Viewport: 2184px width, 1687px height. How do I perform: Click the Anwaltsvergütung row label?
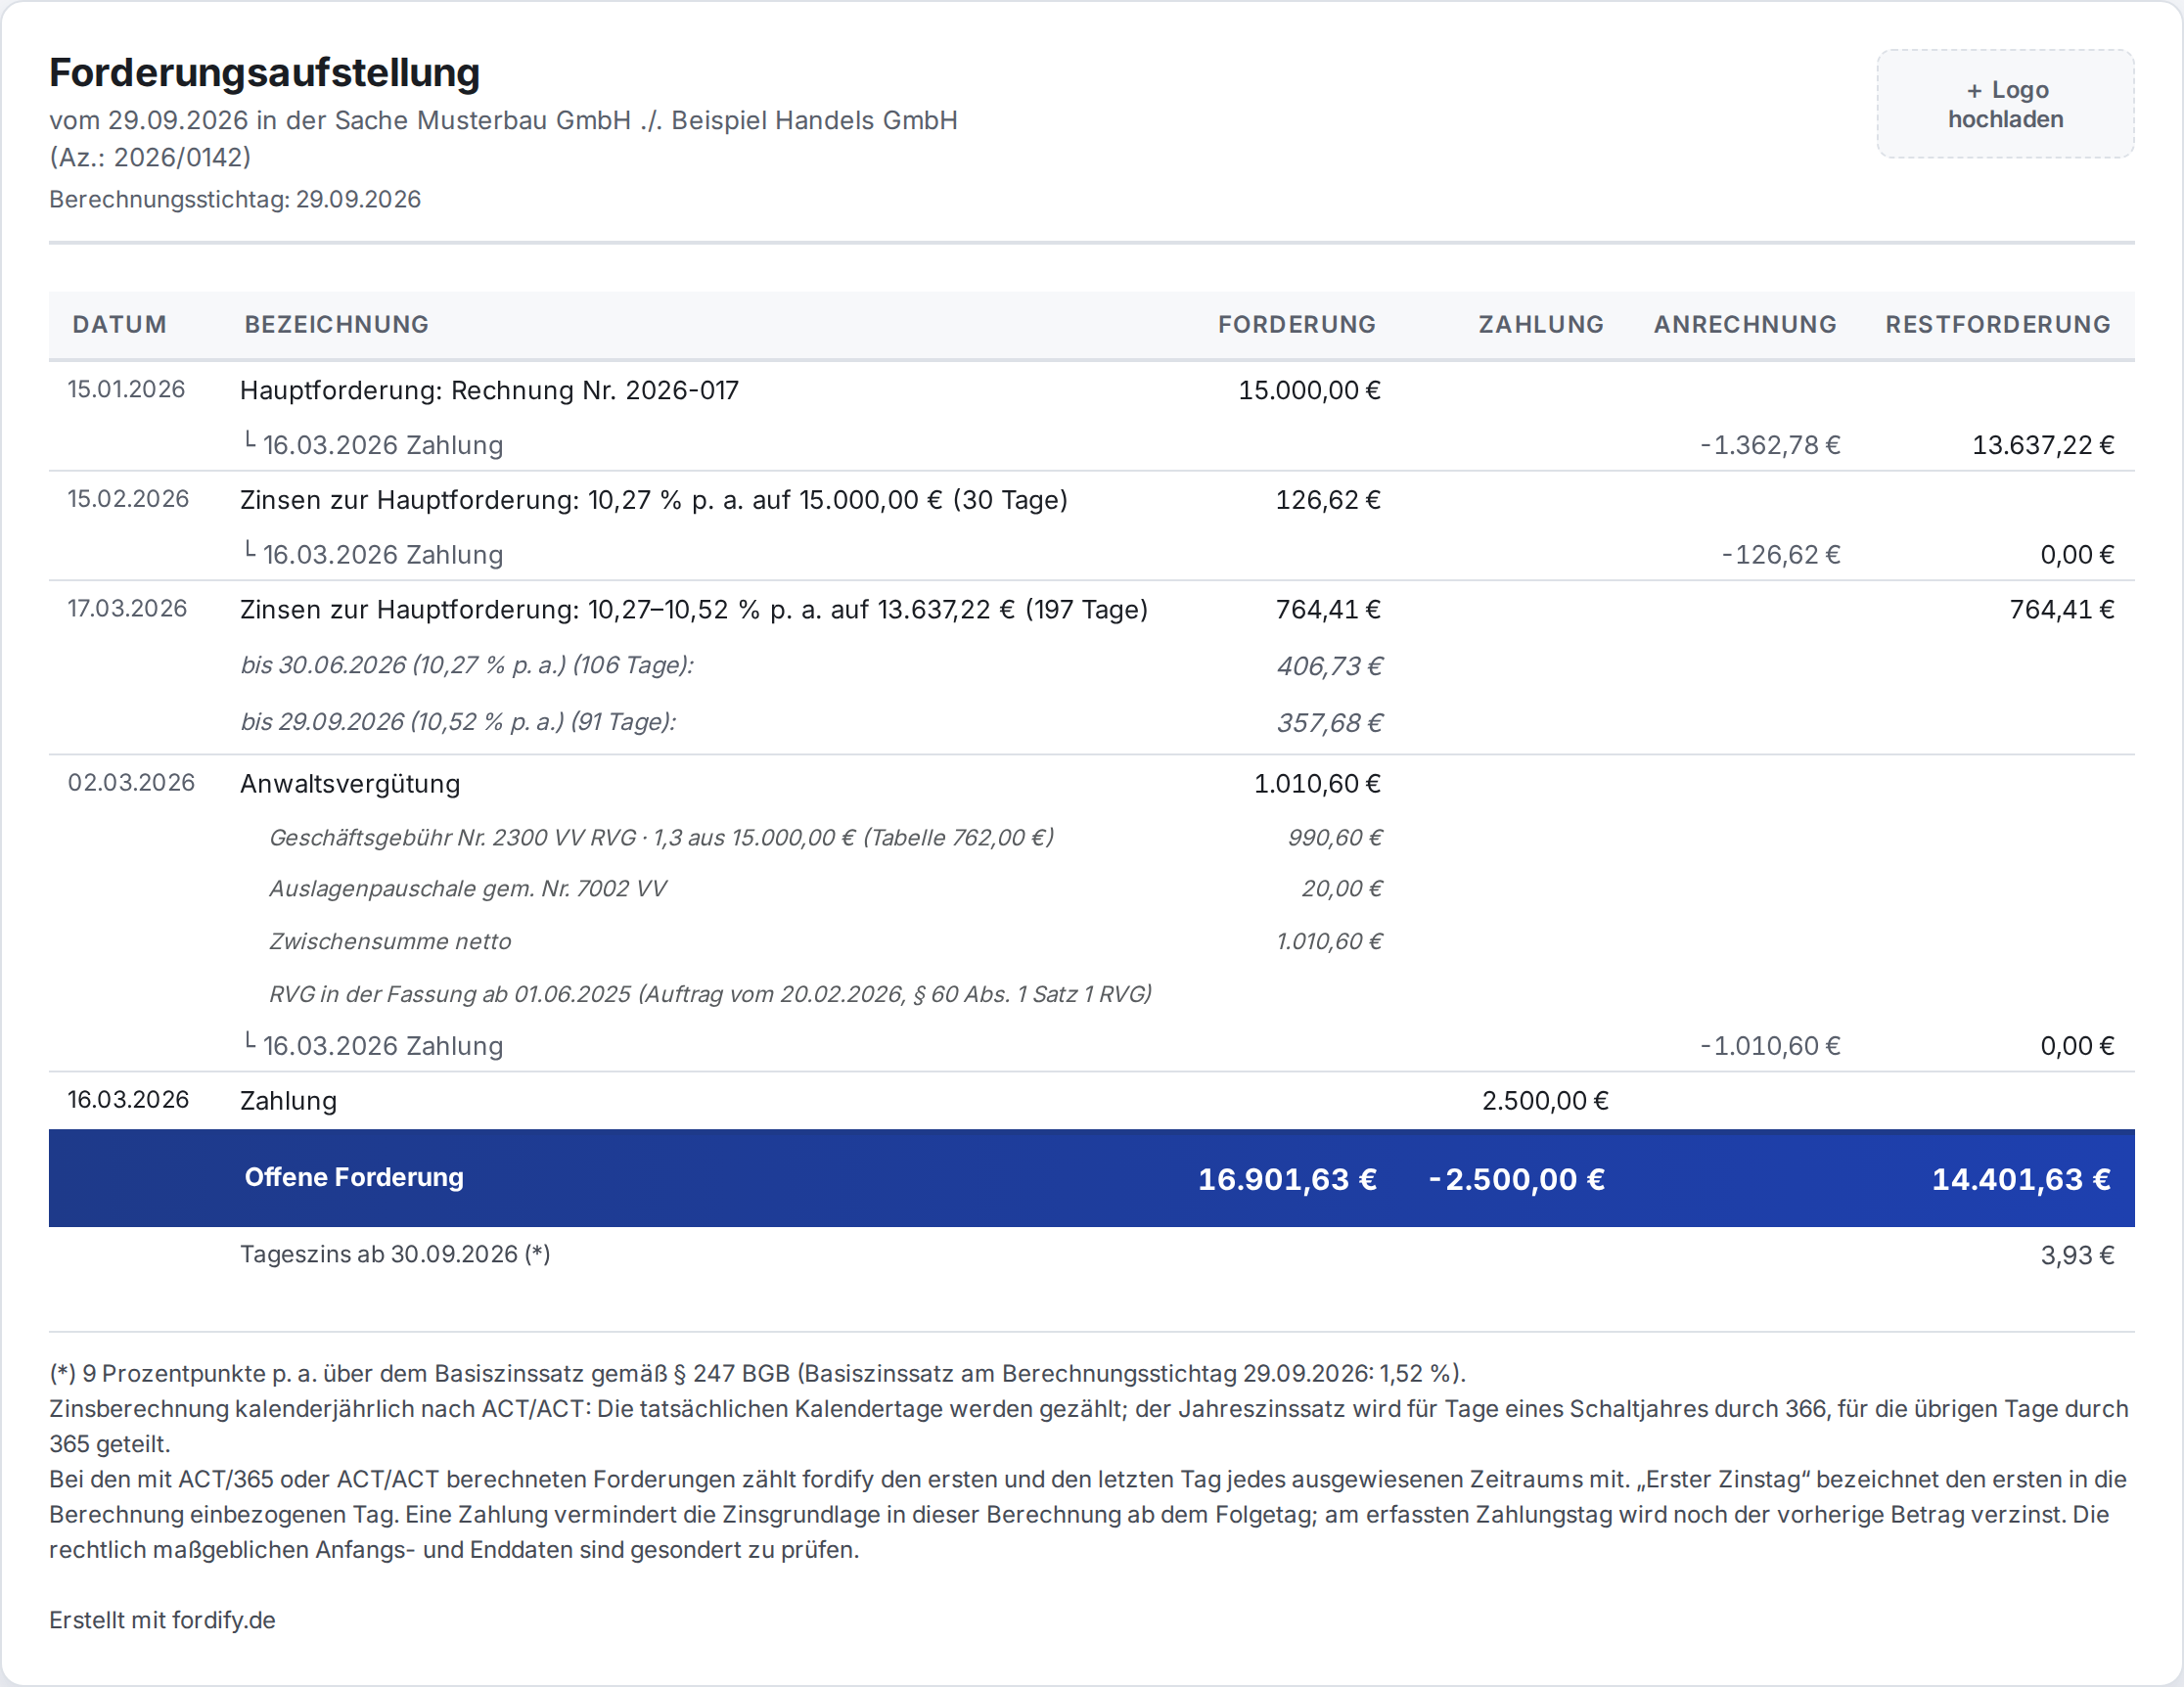coord(349,783)
